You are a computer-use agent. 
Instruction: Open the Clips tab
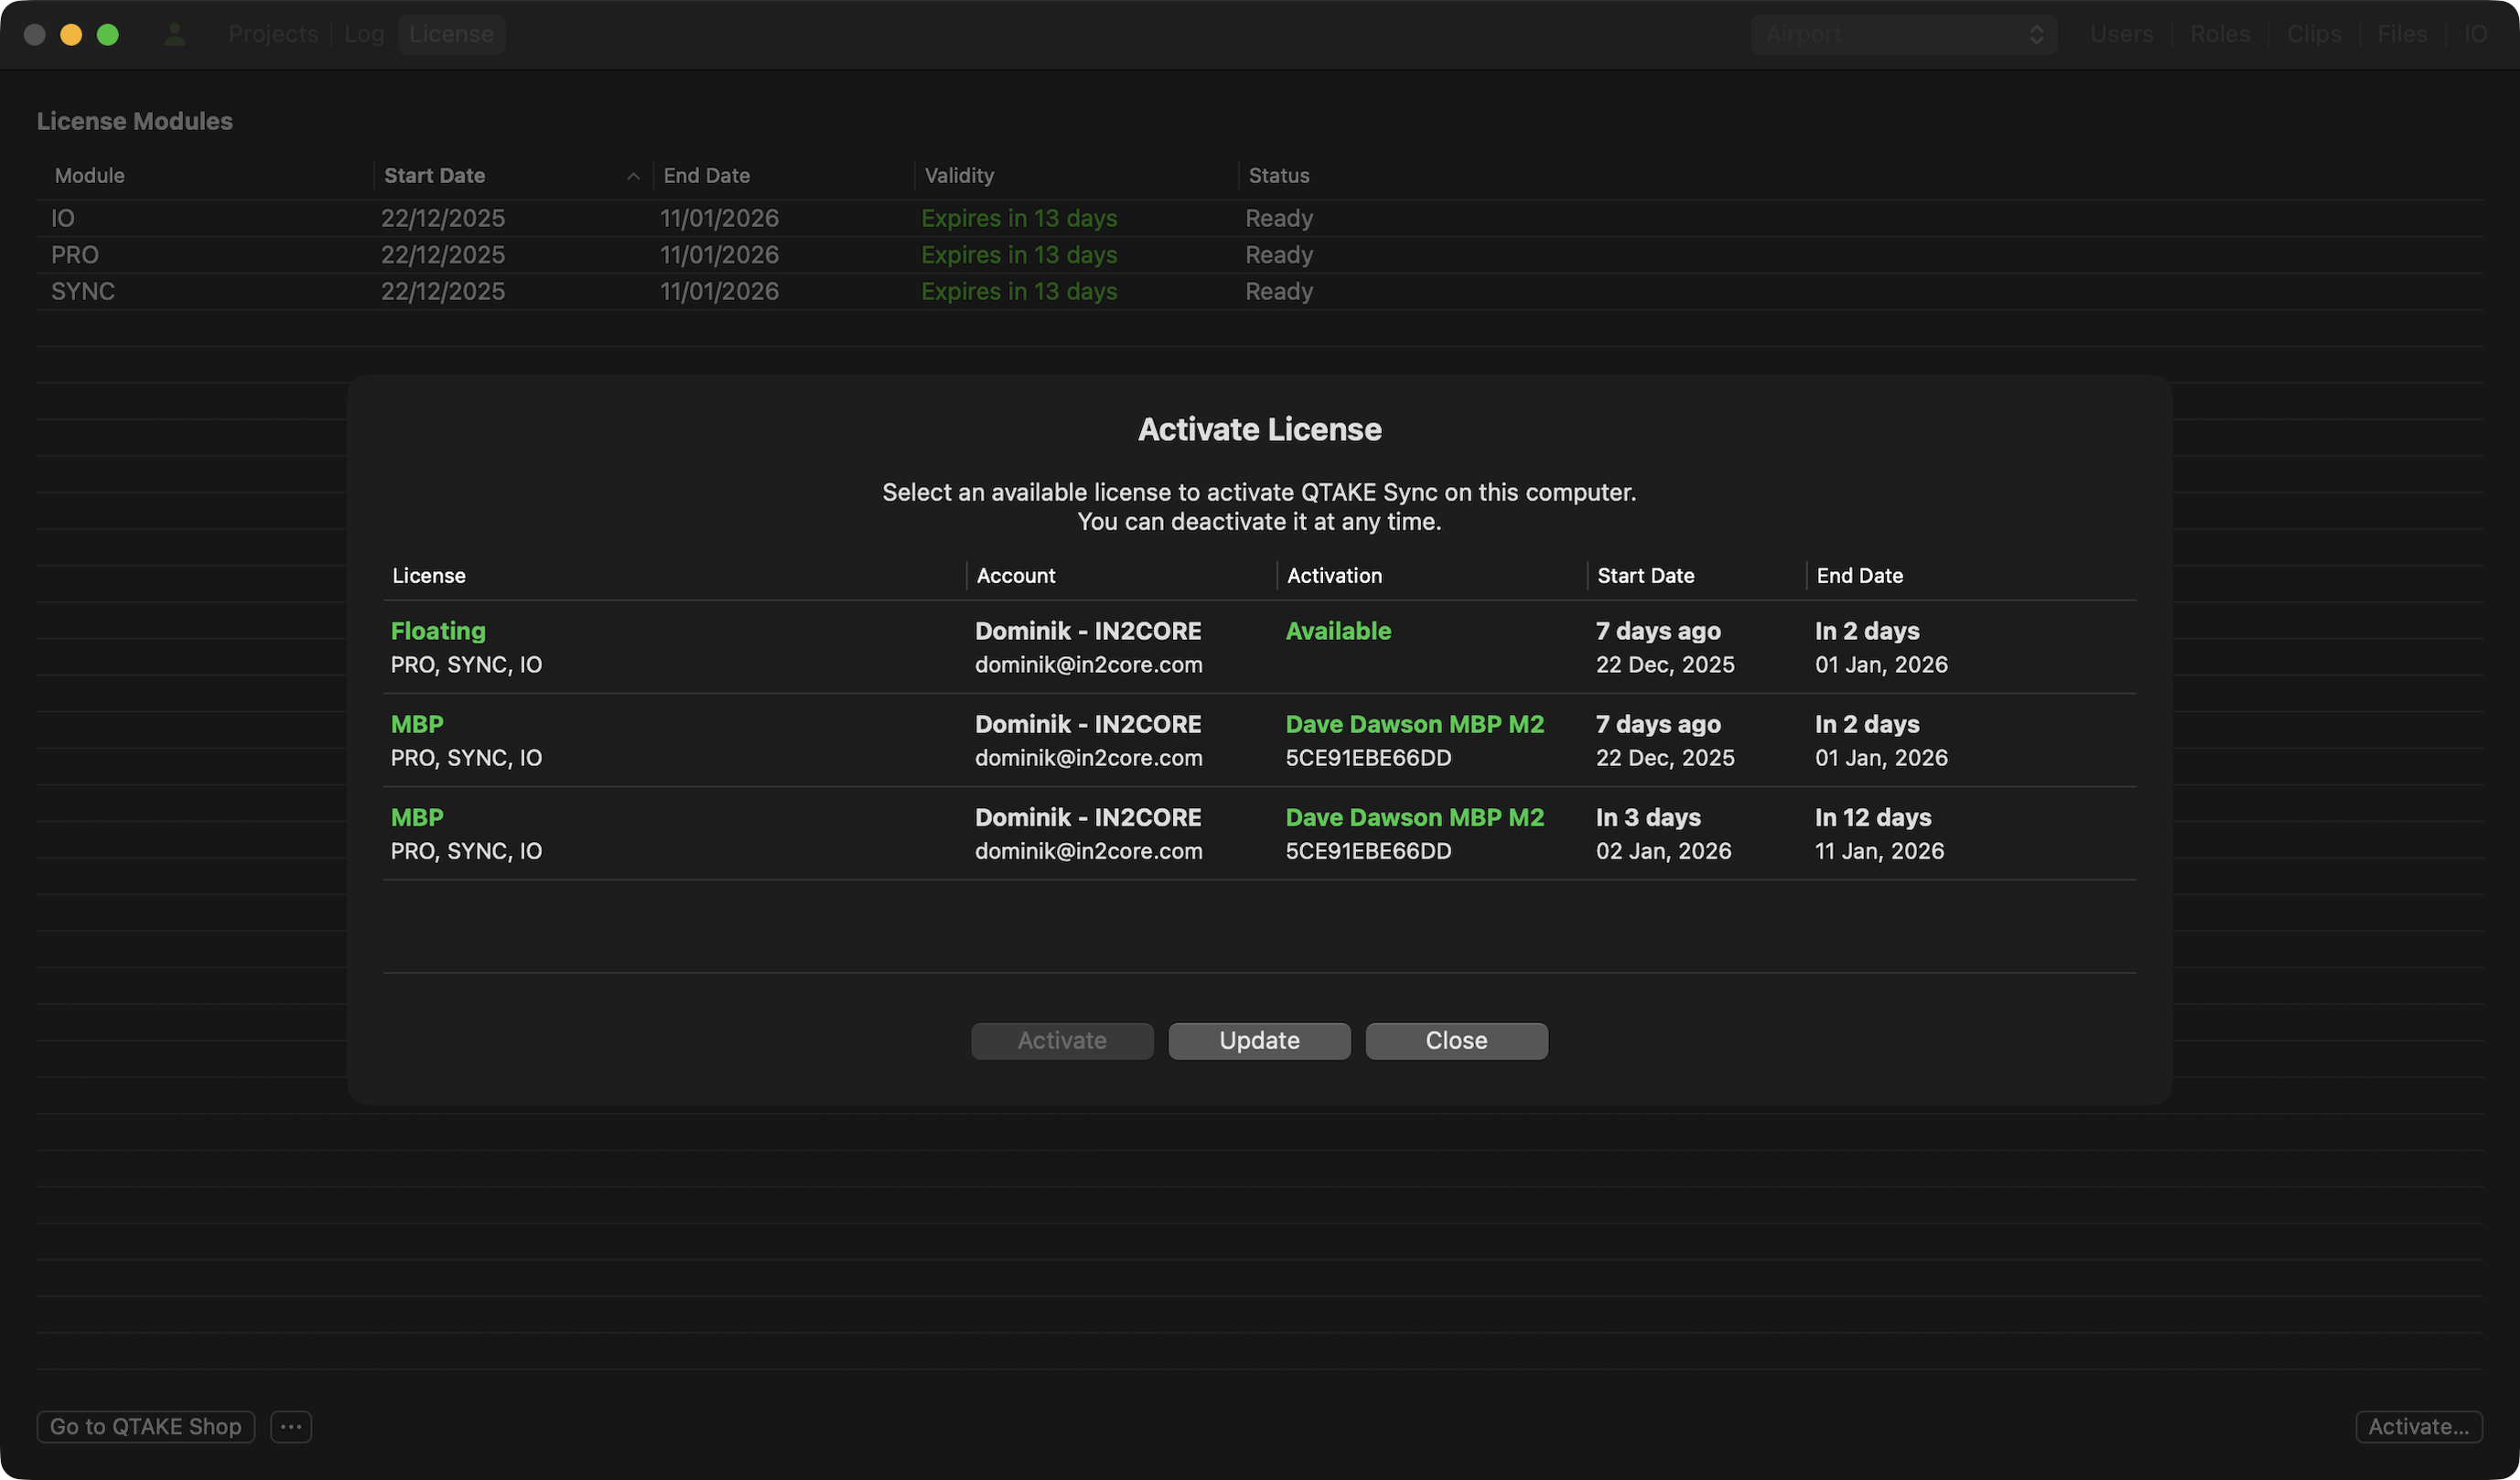[2314, 34]
